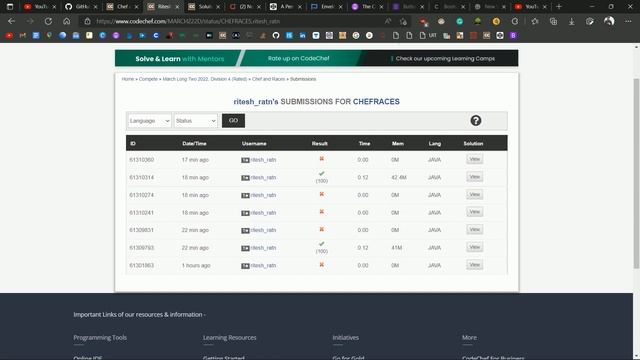Click the help question mark icon

coord(476,120)
